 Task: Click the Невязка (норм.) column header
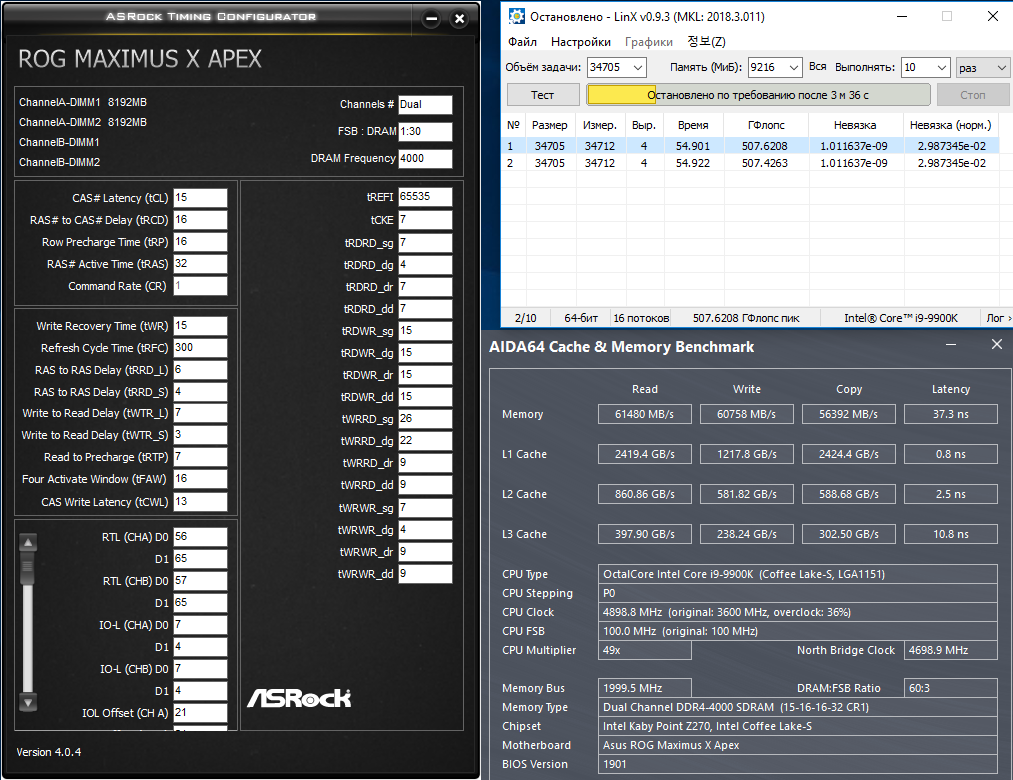(950, 125)
